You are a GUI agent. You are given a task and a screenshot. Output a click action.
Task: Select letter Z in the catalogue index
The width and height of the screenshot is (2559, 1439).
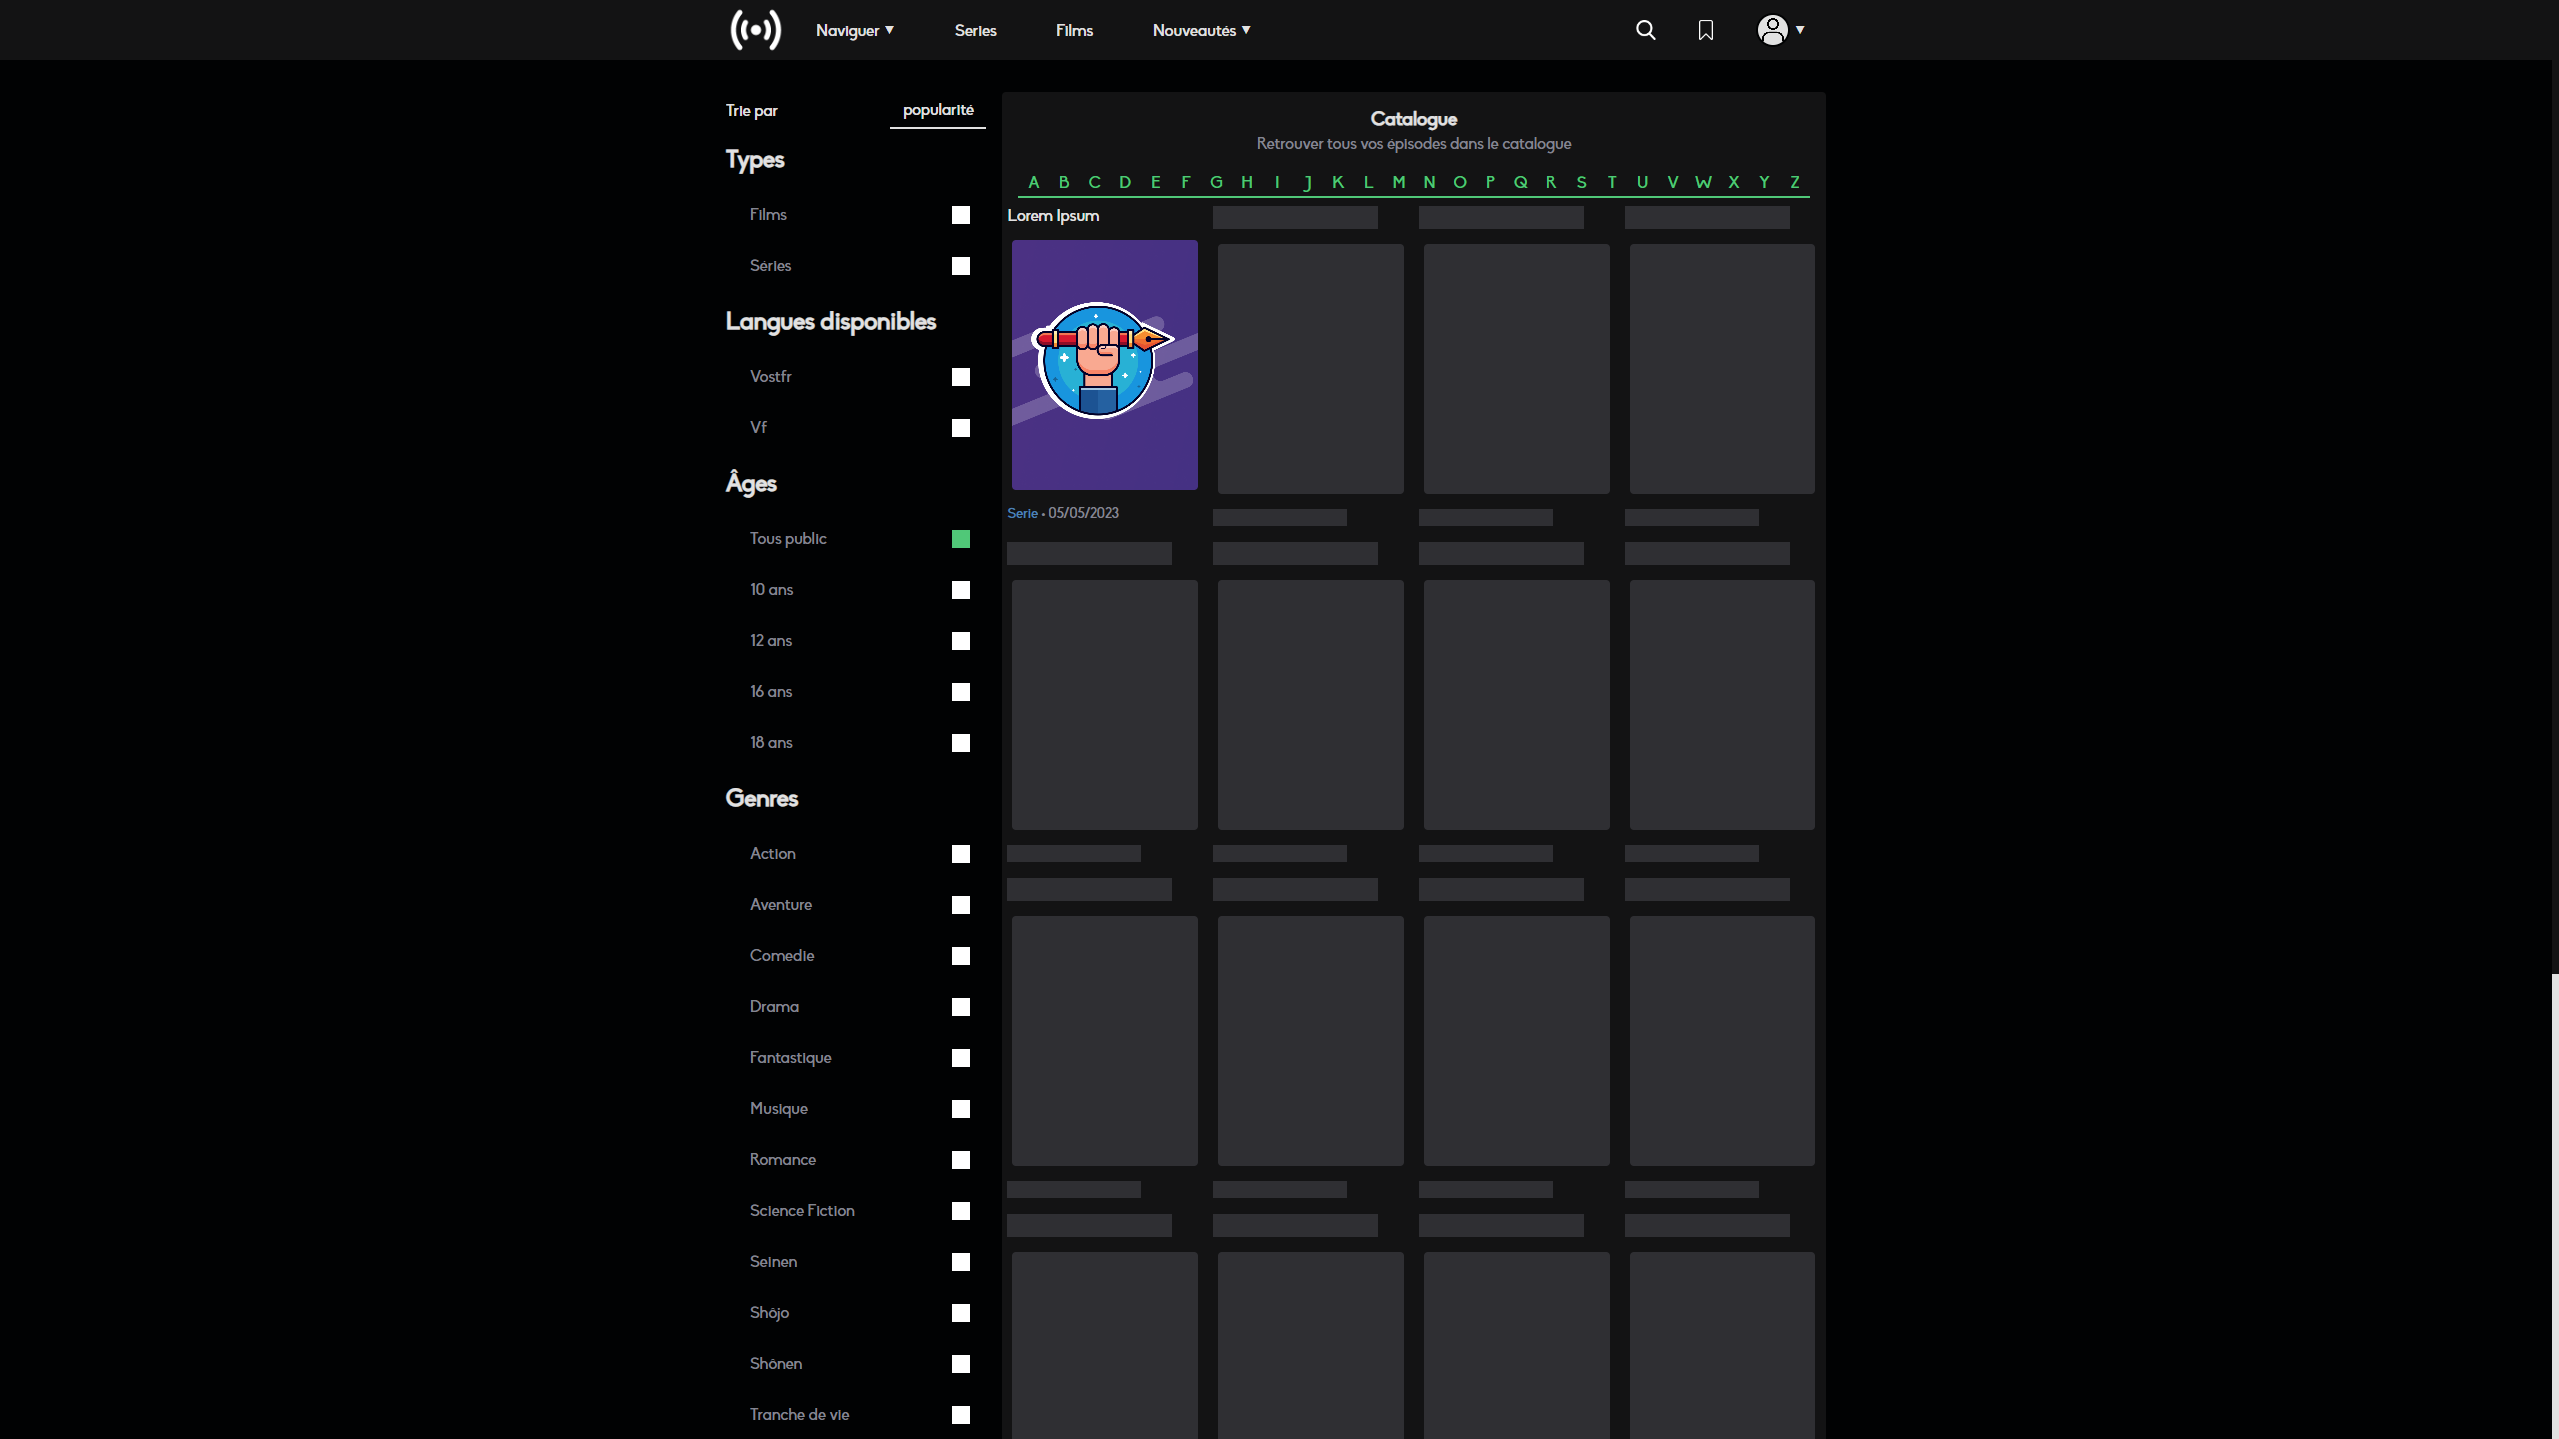pos(1794,182)
